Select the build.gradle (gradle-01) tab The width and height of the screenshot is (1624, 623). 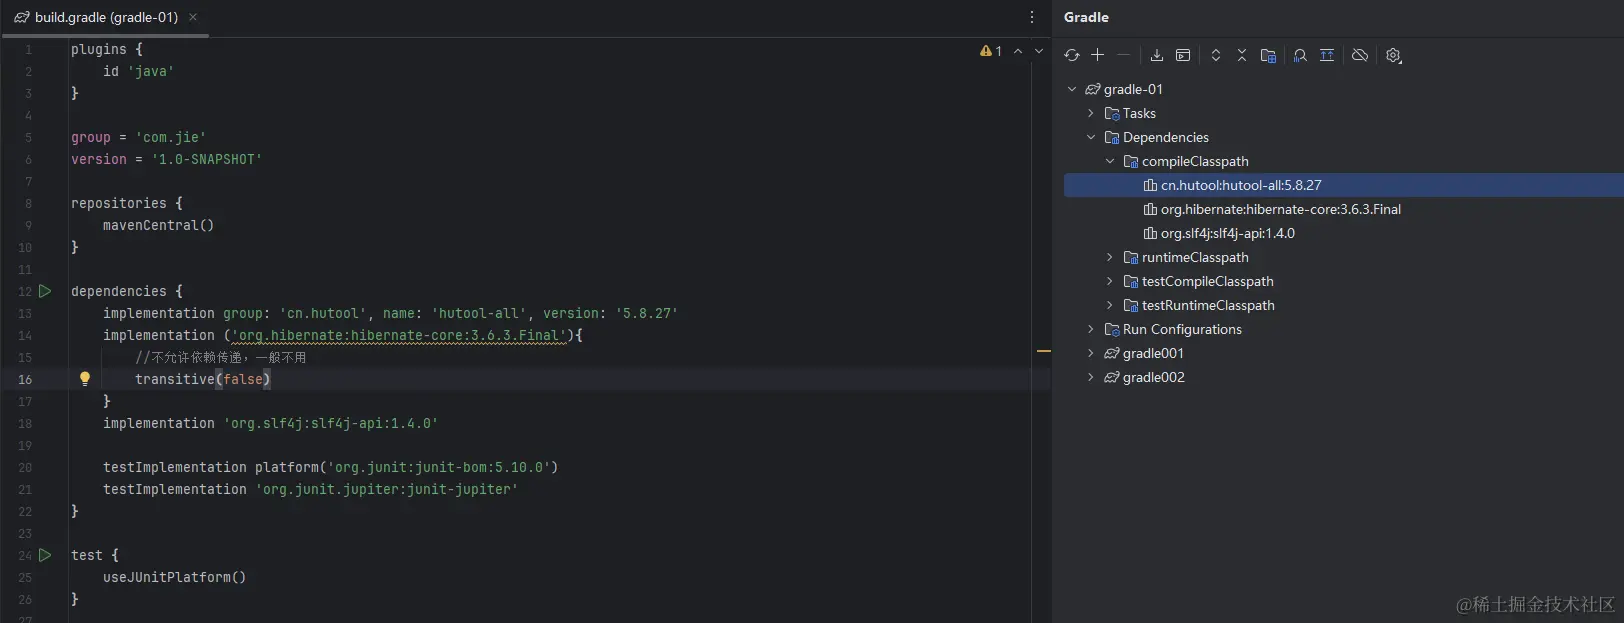click(106, 17)
